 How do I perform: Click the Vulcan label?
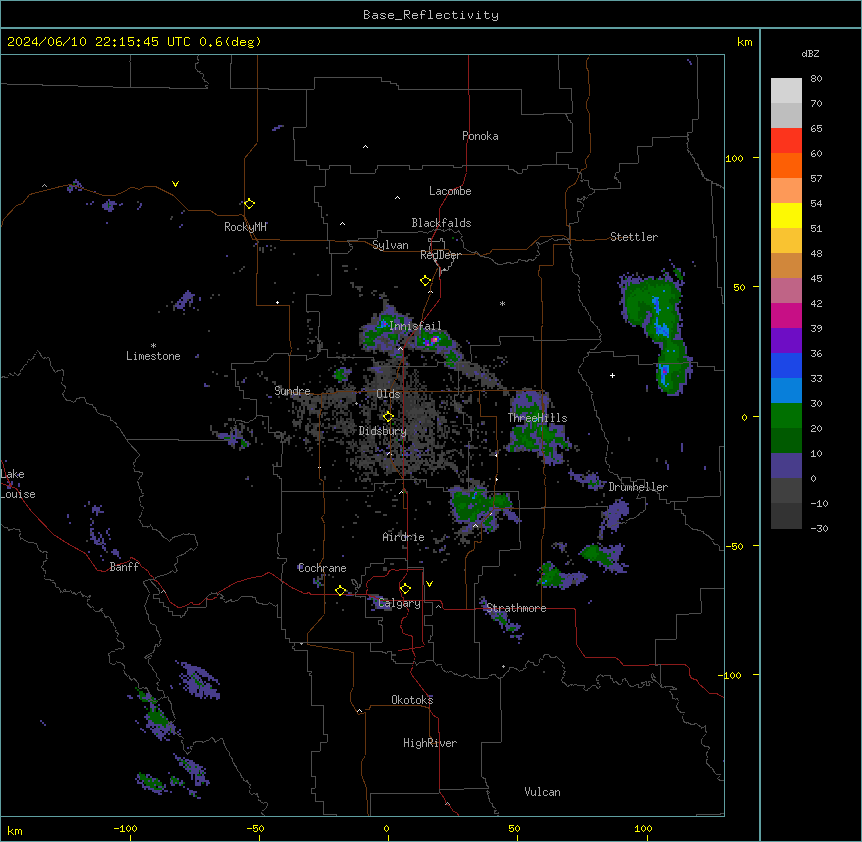pos(543,792)
